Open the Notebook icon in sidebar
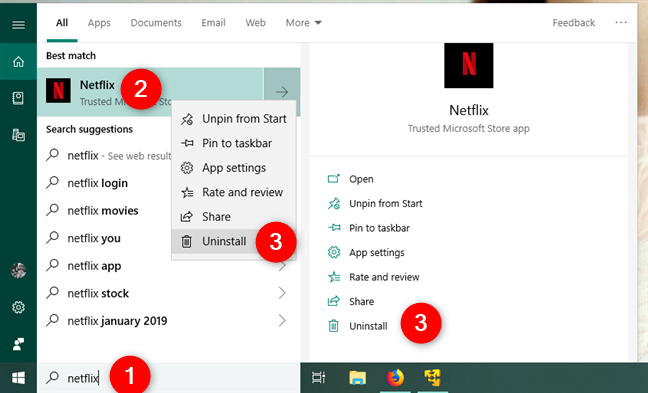Image resolution: width=648 pixels, height=393 pixels. pos(18,98)
